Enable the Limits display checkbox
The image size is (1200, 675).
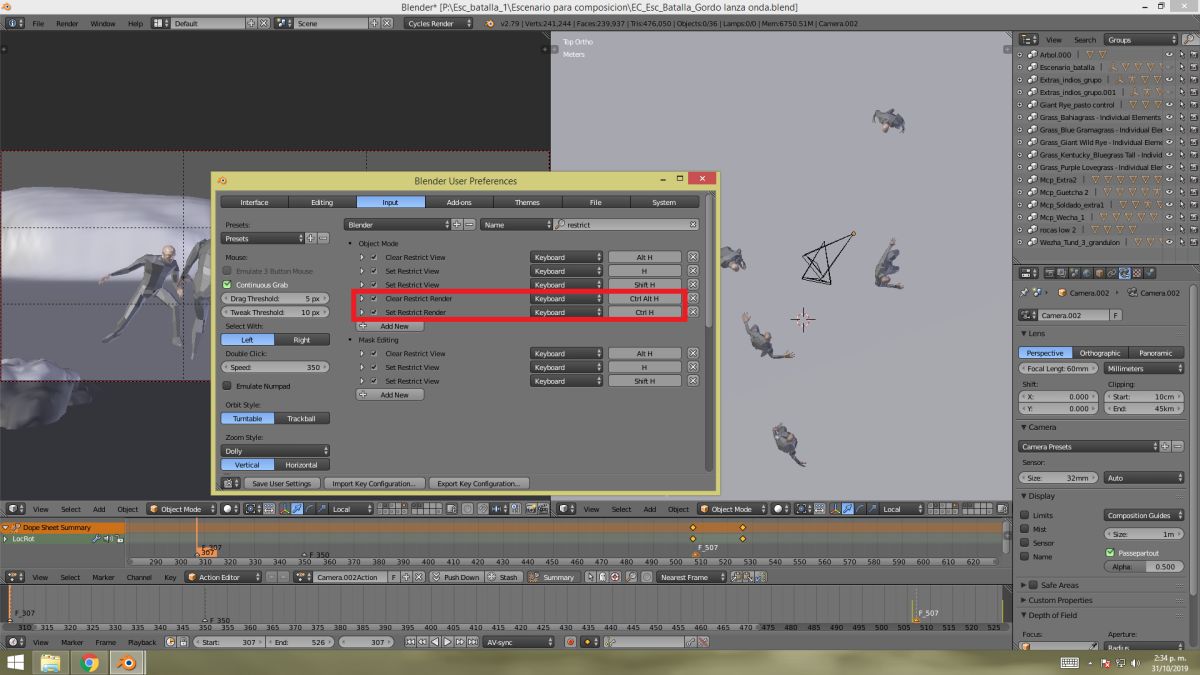[x=1025, y=515]
